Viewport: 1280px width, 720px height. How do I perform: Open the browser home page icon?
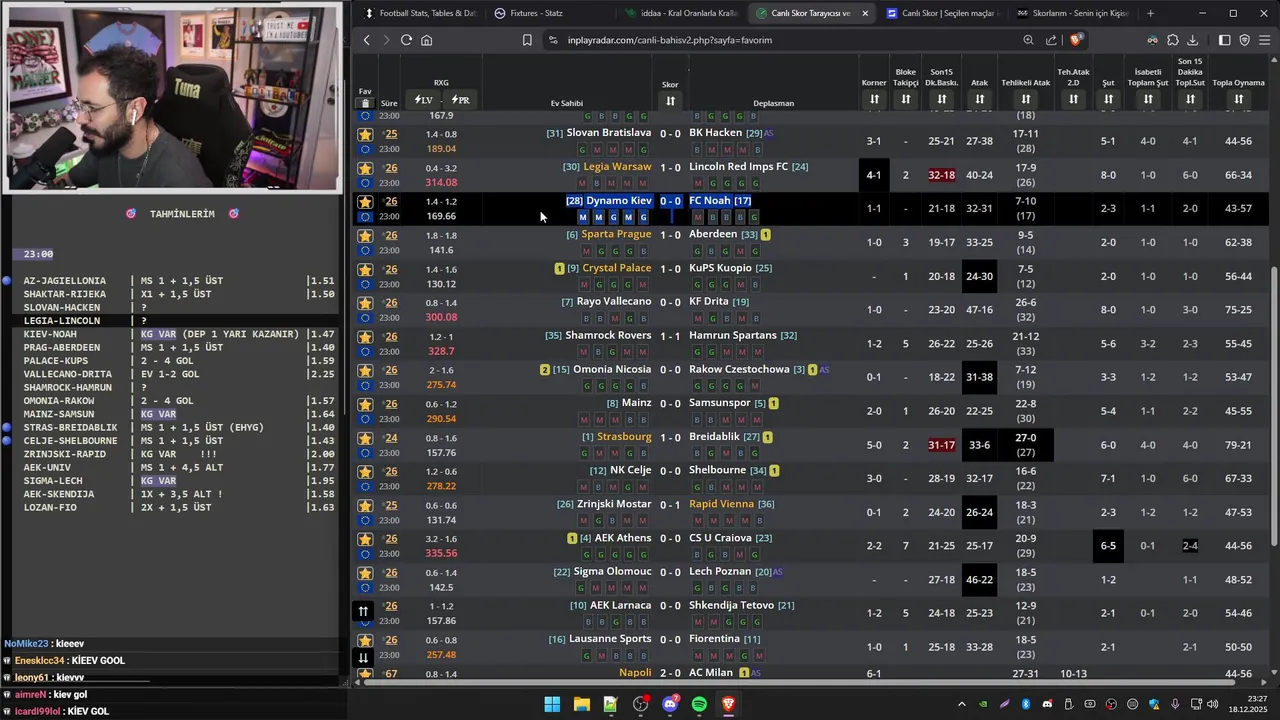[426, 40]
